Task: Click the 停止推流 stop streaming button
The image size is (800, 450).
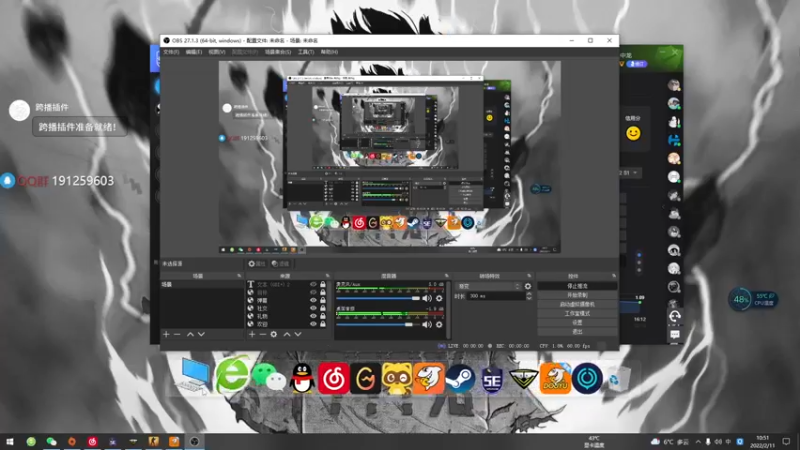Action: click(x=577, y=286)
